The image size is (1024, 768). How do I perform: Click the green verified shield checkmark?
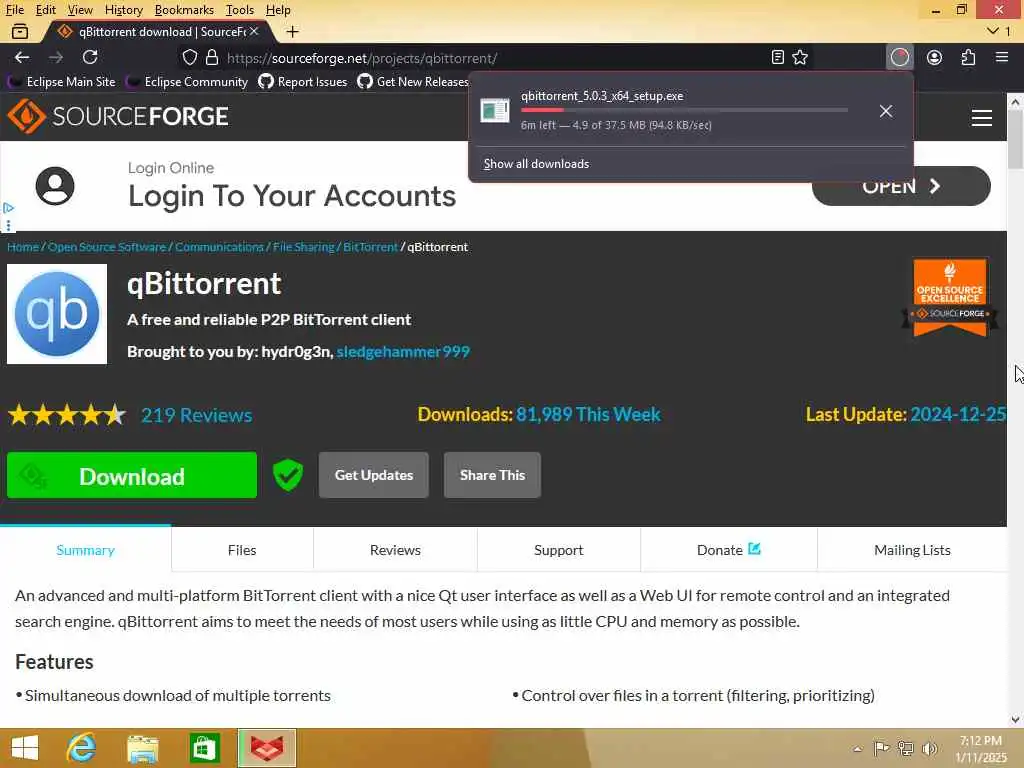pos(288,475)
